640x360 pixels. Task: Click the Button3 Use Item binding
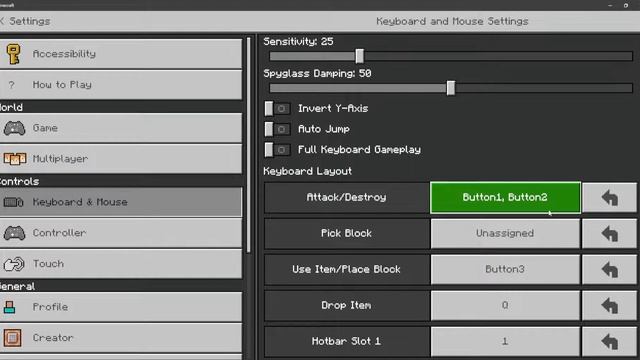click(x=505, y=269)
